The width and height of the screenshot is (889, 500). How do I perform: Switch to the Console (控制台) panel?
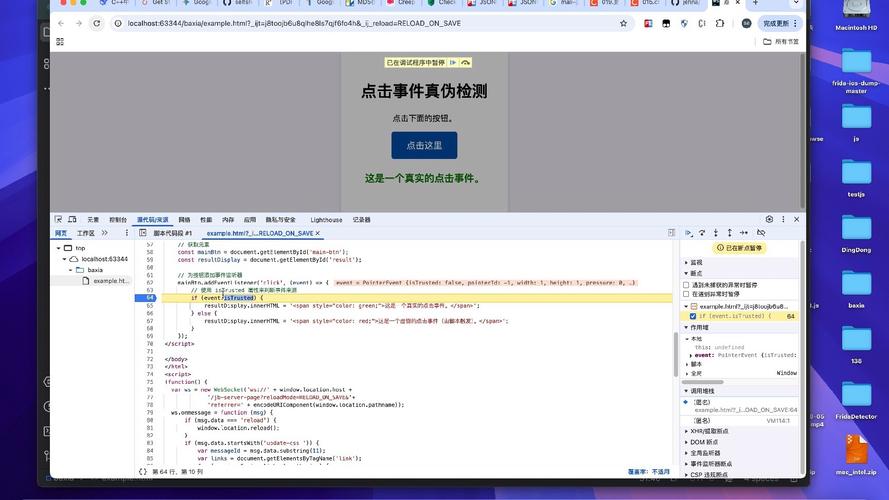(x=118, y=220)
